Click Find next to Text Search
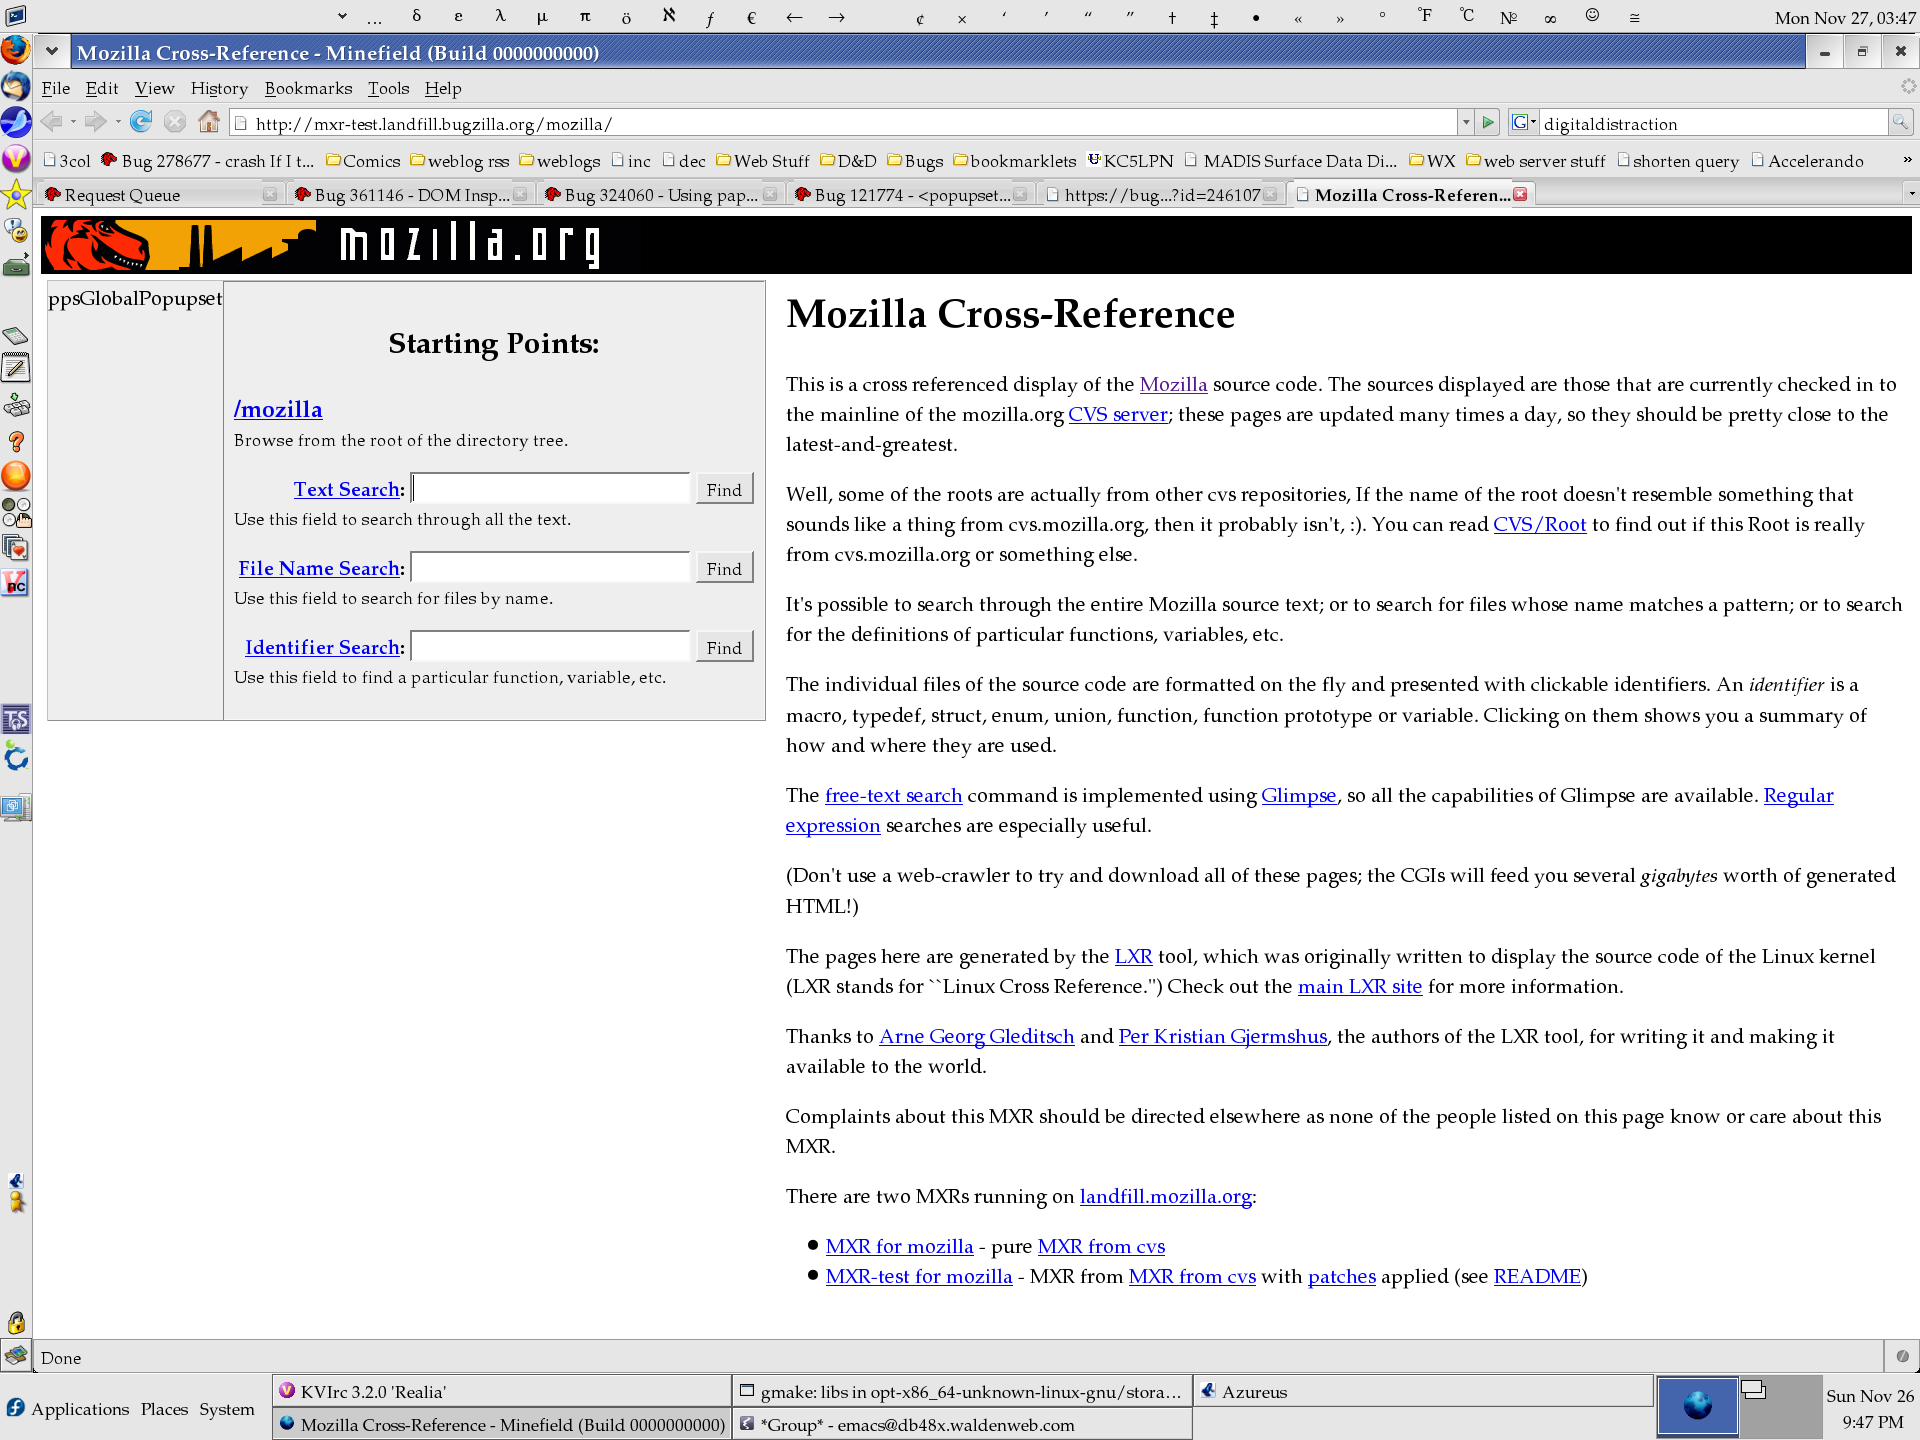The width and height of the screenshot is (1920, 1440). [x=724, y=489]
